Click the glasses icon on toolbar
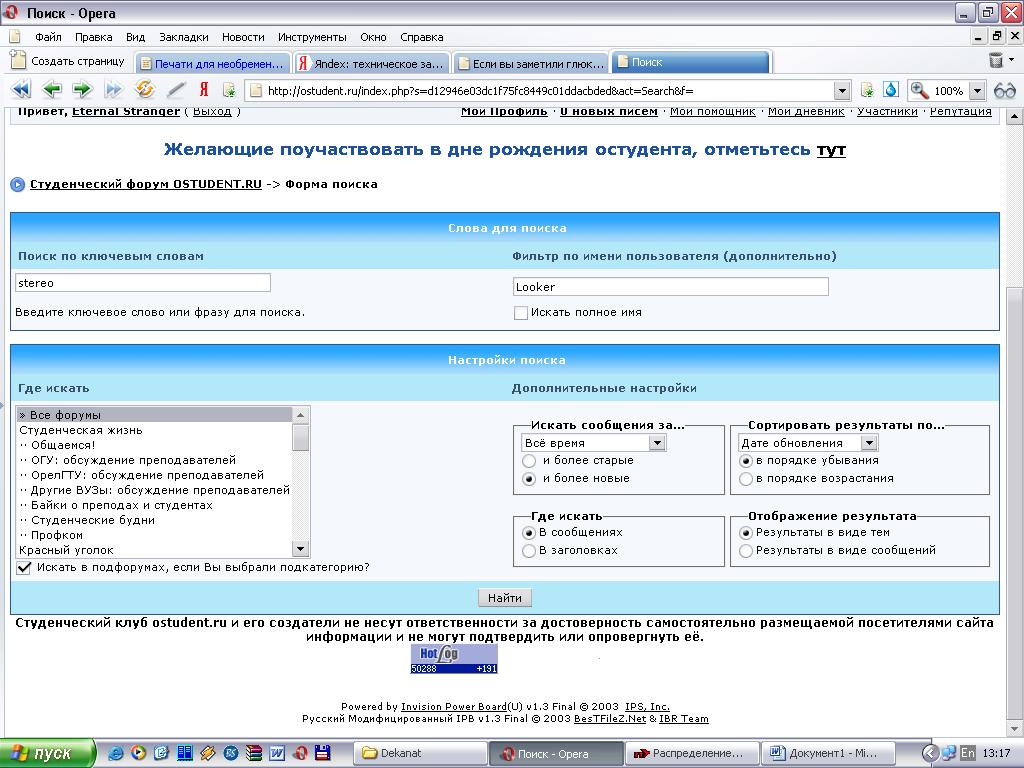The height and width of the screenshot is (768, 1024). (1004, 91)
